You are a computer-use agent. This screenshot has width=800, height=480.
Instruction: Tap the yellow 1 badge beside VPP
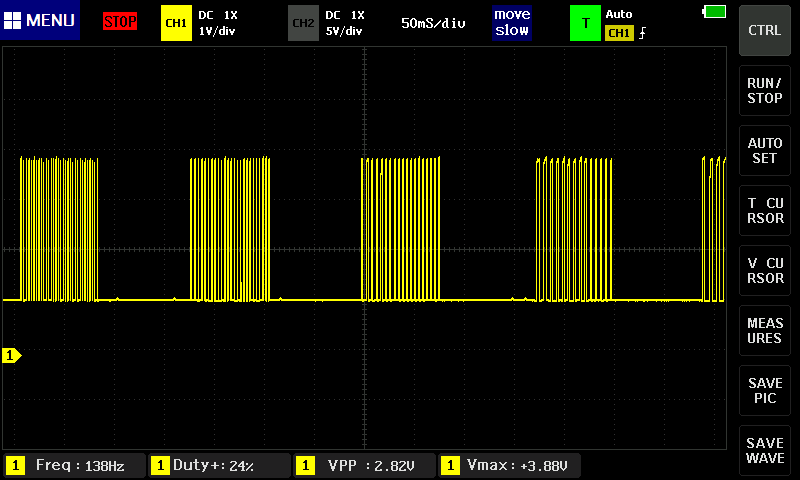305,465
